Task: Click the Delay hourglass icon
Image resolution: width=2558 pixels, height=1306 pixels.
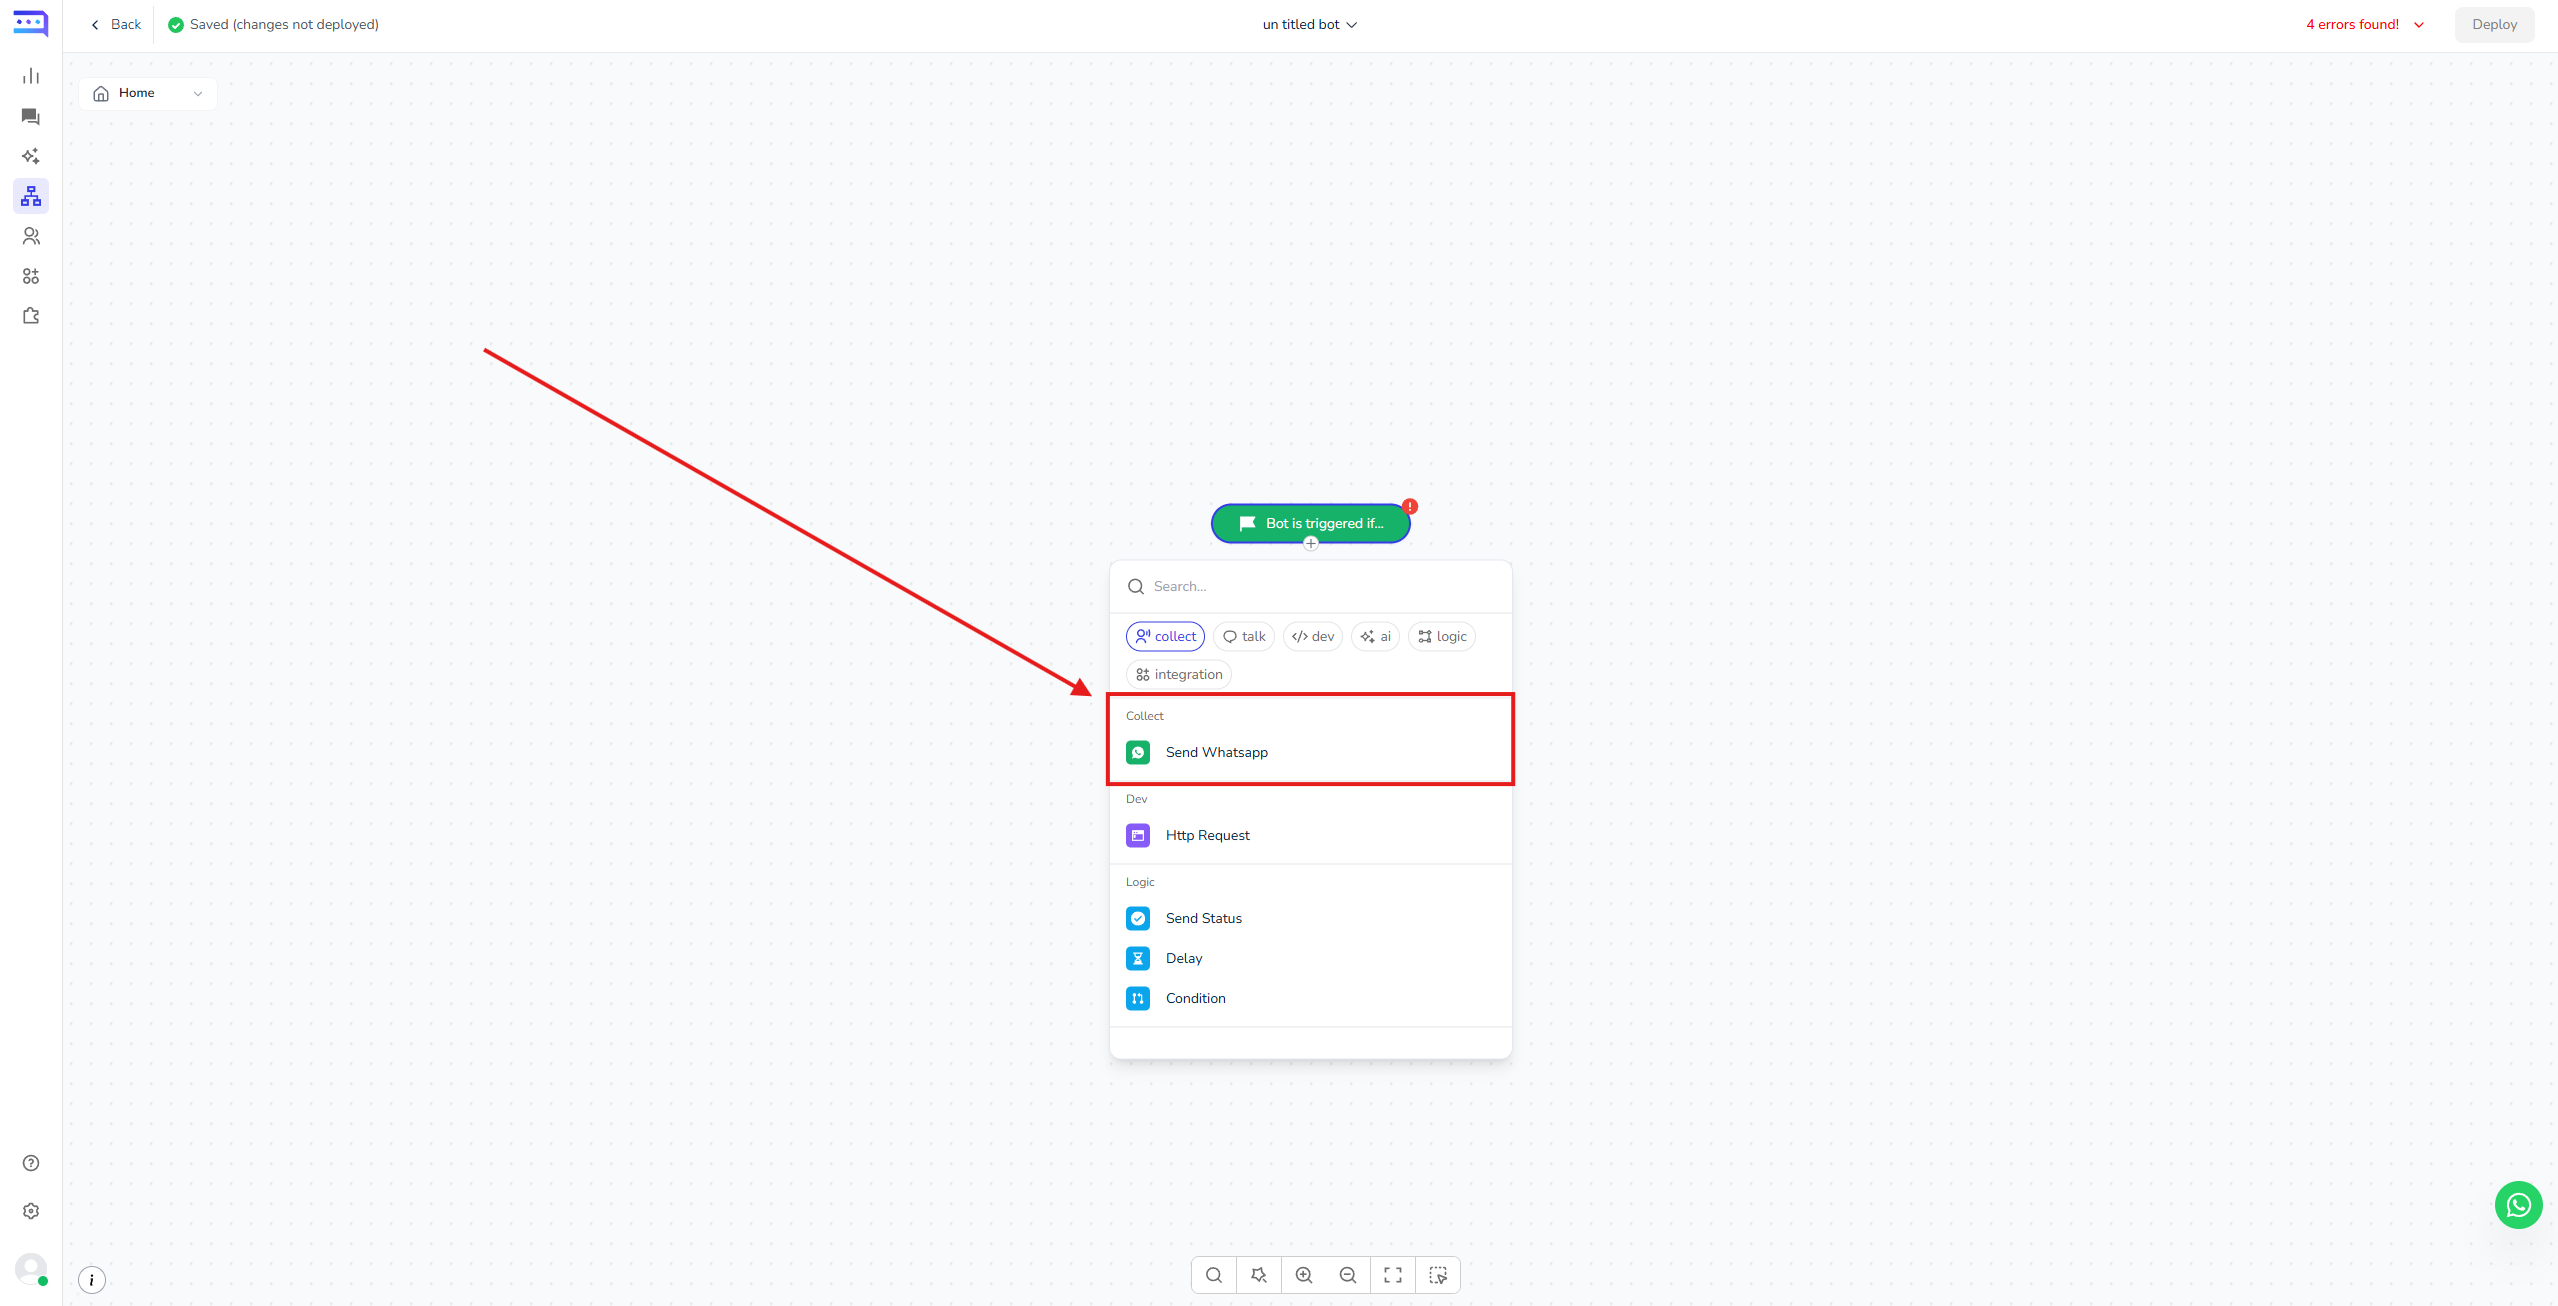Action: [x=1138, y=958]
